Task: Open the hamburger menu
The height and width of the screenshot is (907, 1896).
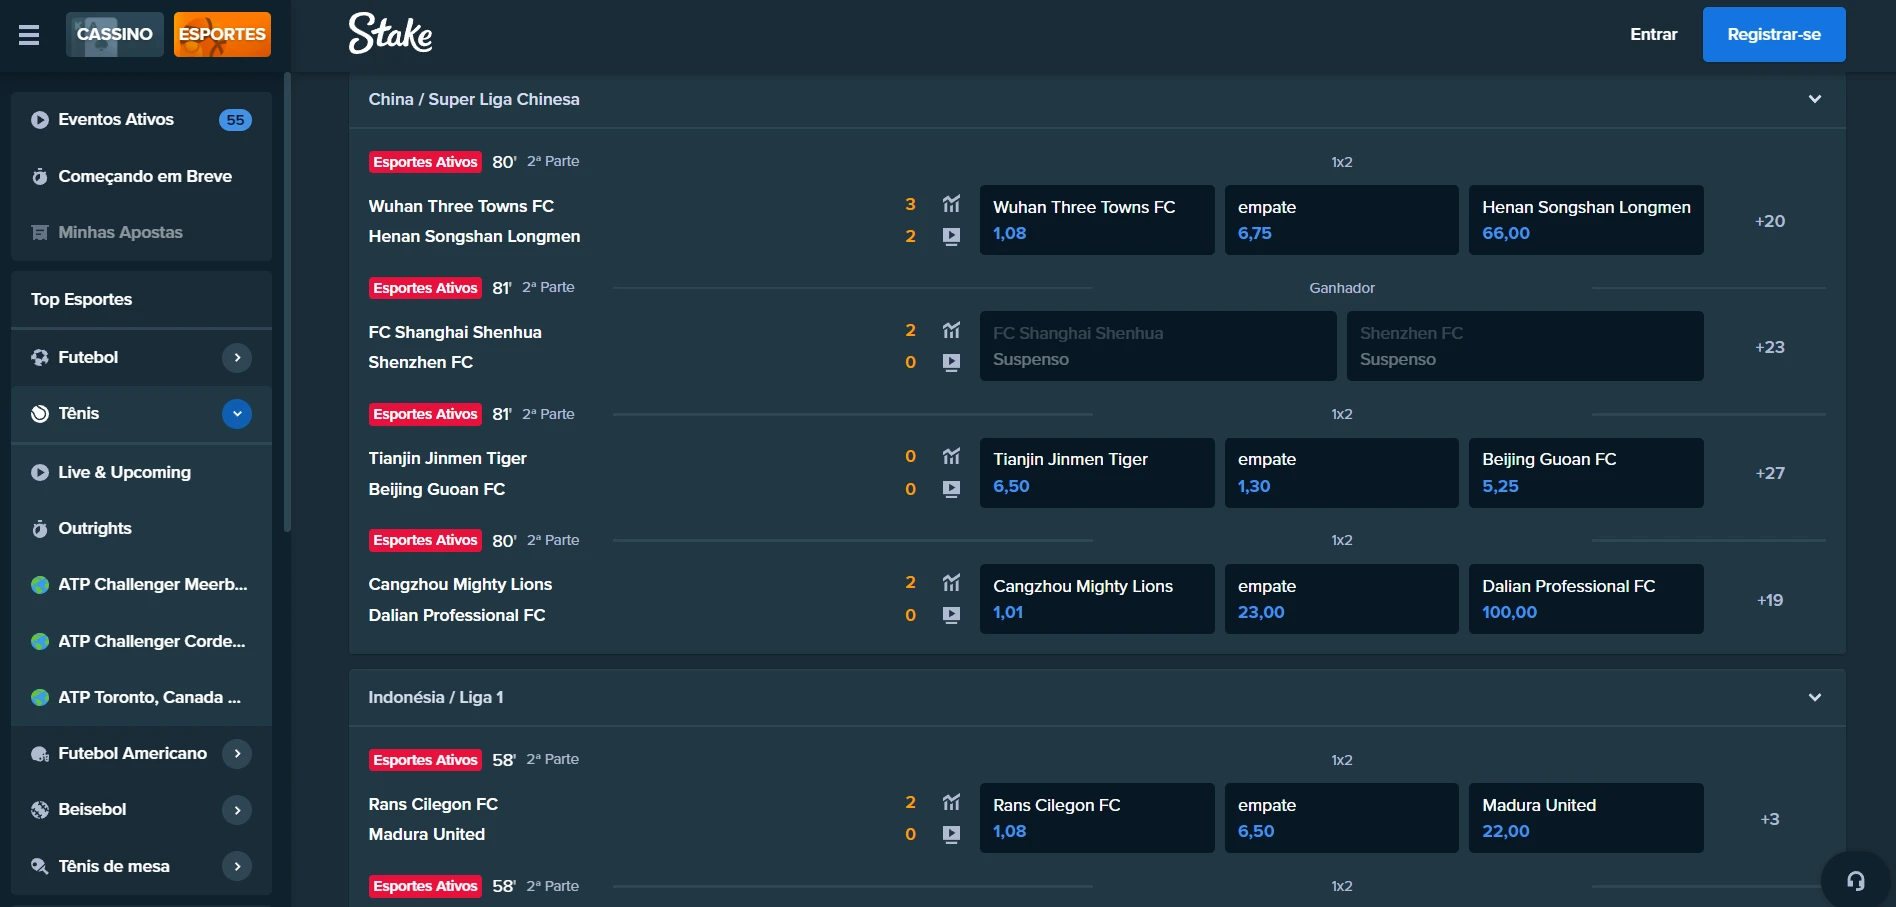Action: click(x=29, y=35)
